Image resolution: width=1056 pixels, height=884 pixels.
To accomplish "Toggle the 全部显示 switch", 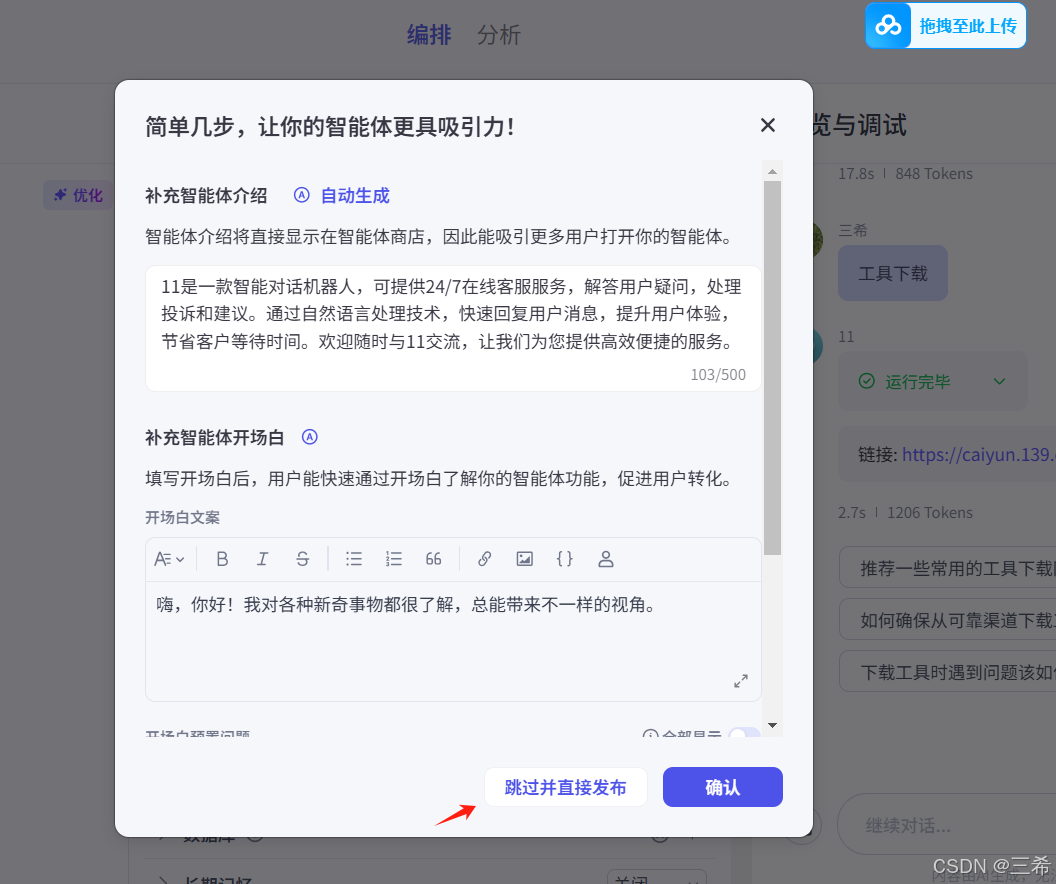I will (x=744, y=733).
